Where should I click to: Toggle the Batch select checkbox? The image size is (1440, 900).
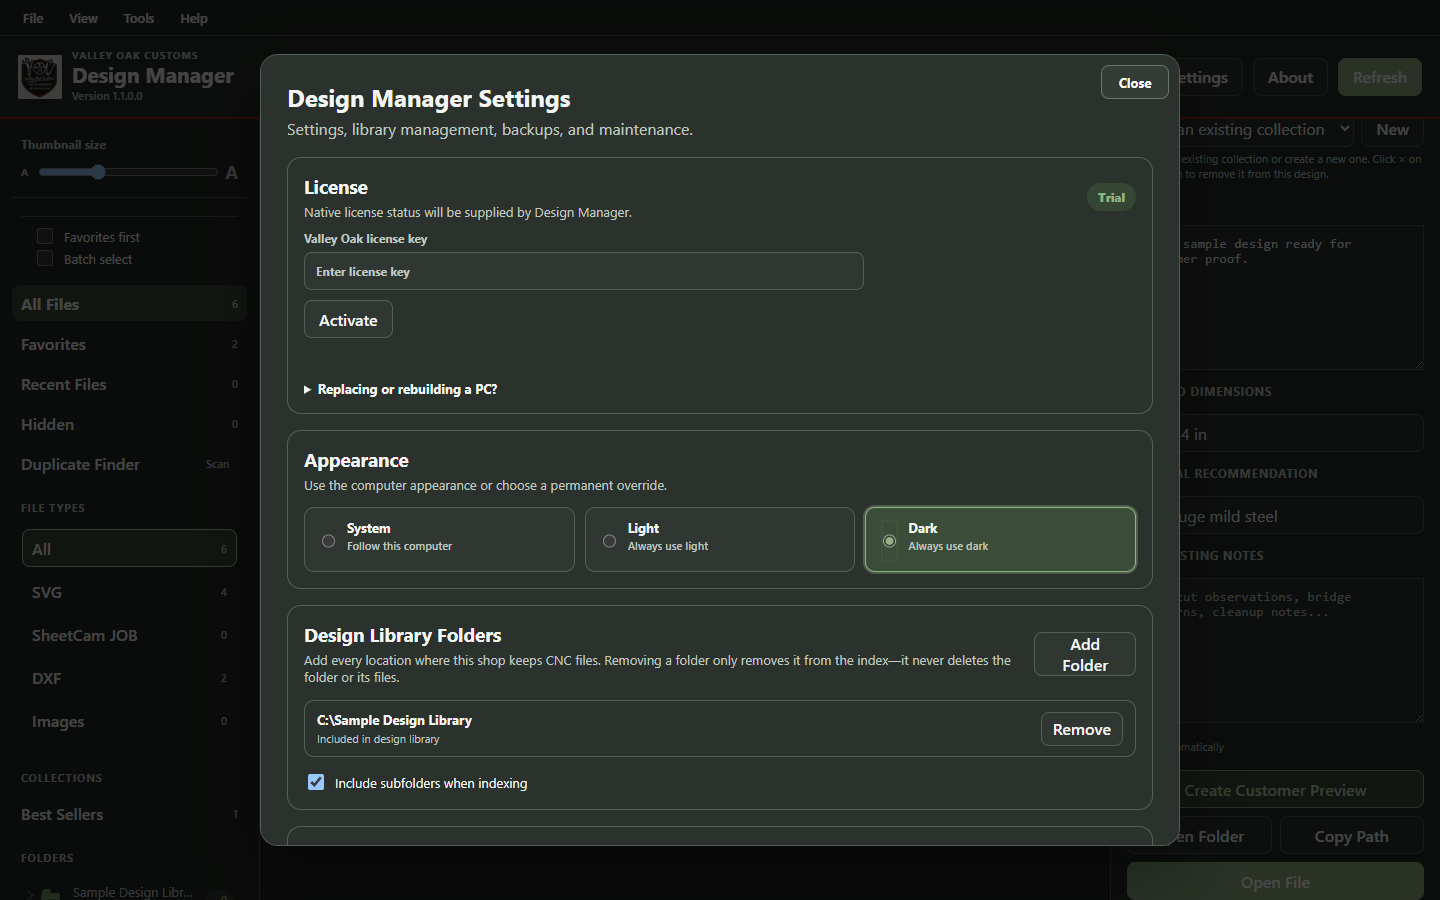[x=45, y=258]
